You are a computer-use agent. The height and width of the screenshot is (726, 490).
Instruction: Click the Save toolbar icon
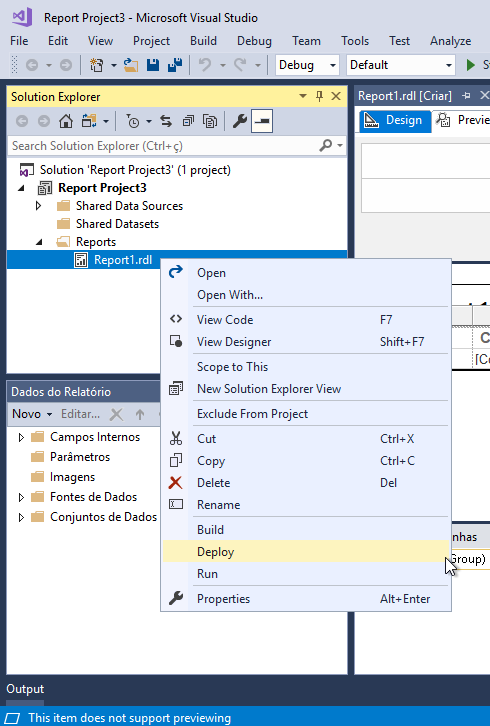(x=153, y=65)
